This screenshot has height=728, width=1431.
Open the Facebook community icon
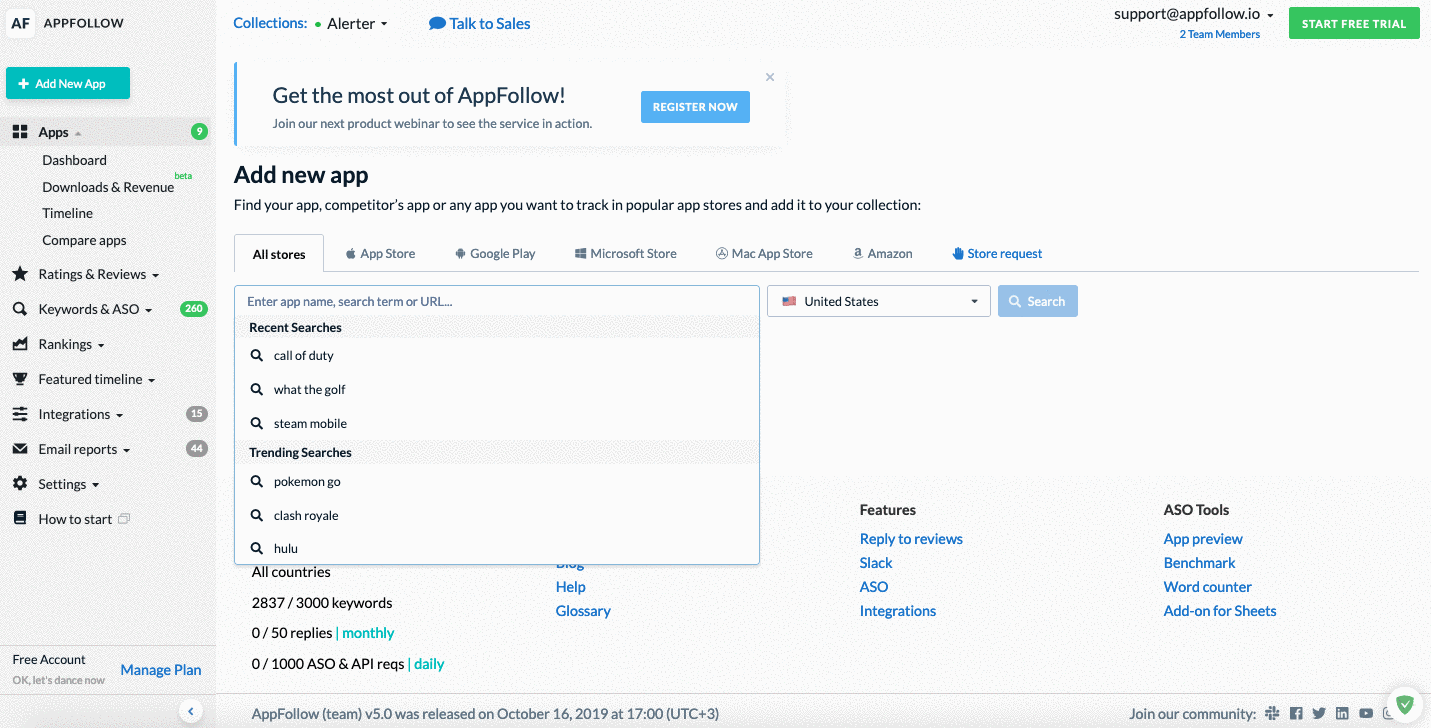click(1296, 713)
